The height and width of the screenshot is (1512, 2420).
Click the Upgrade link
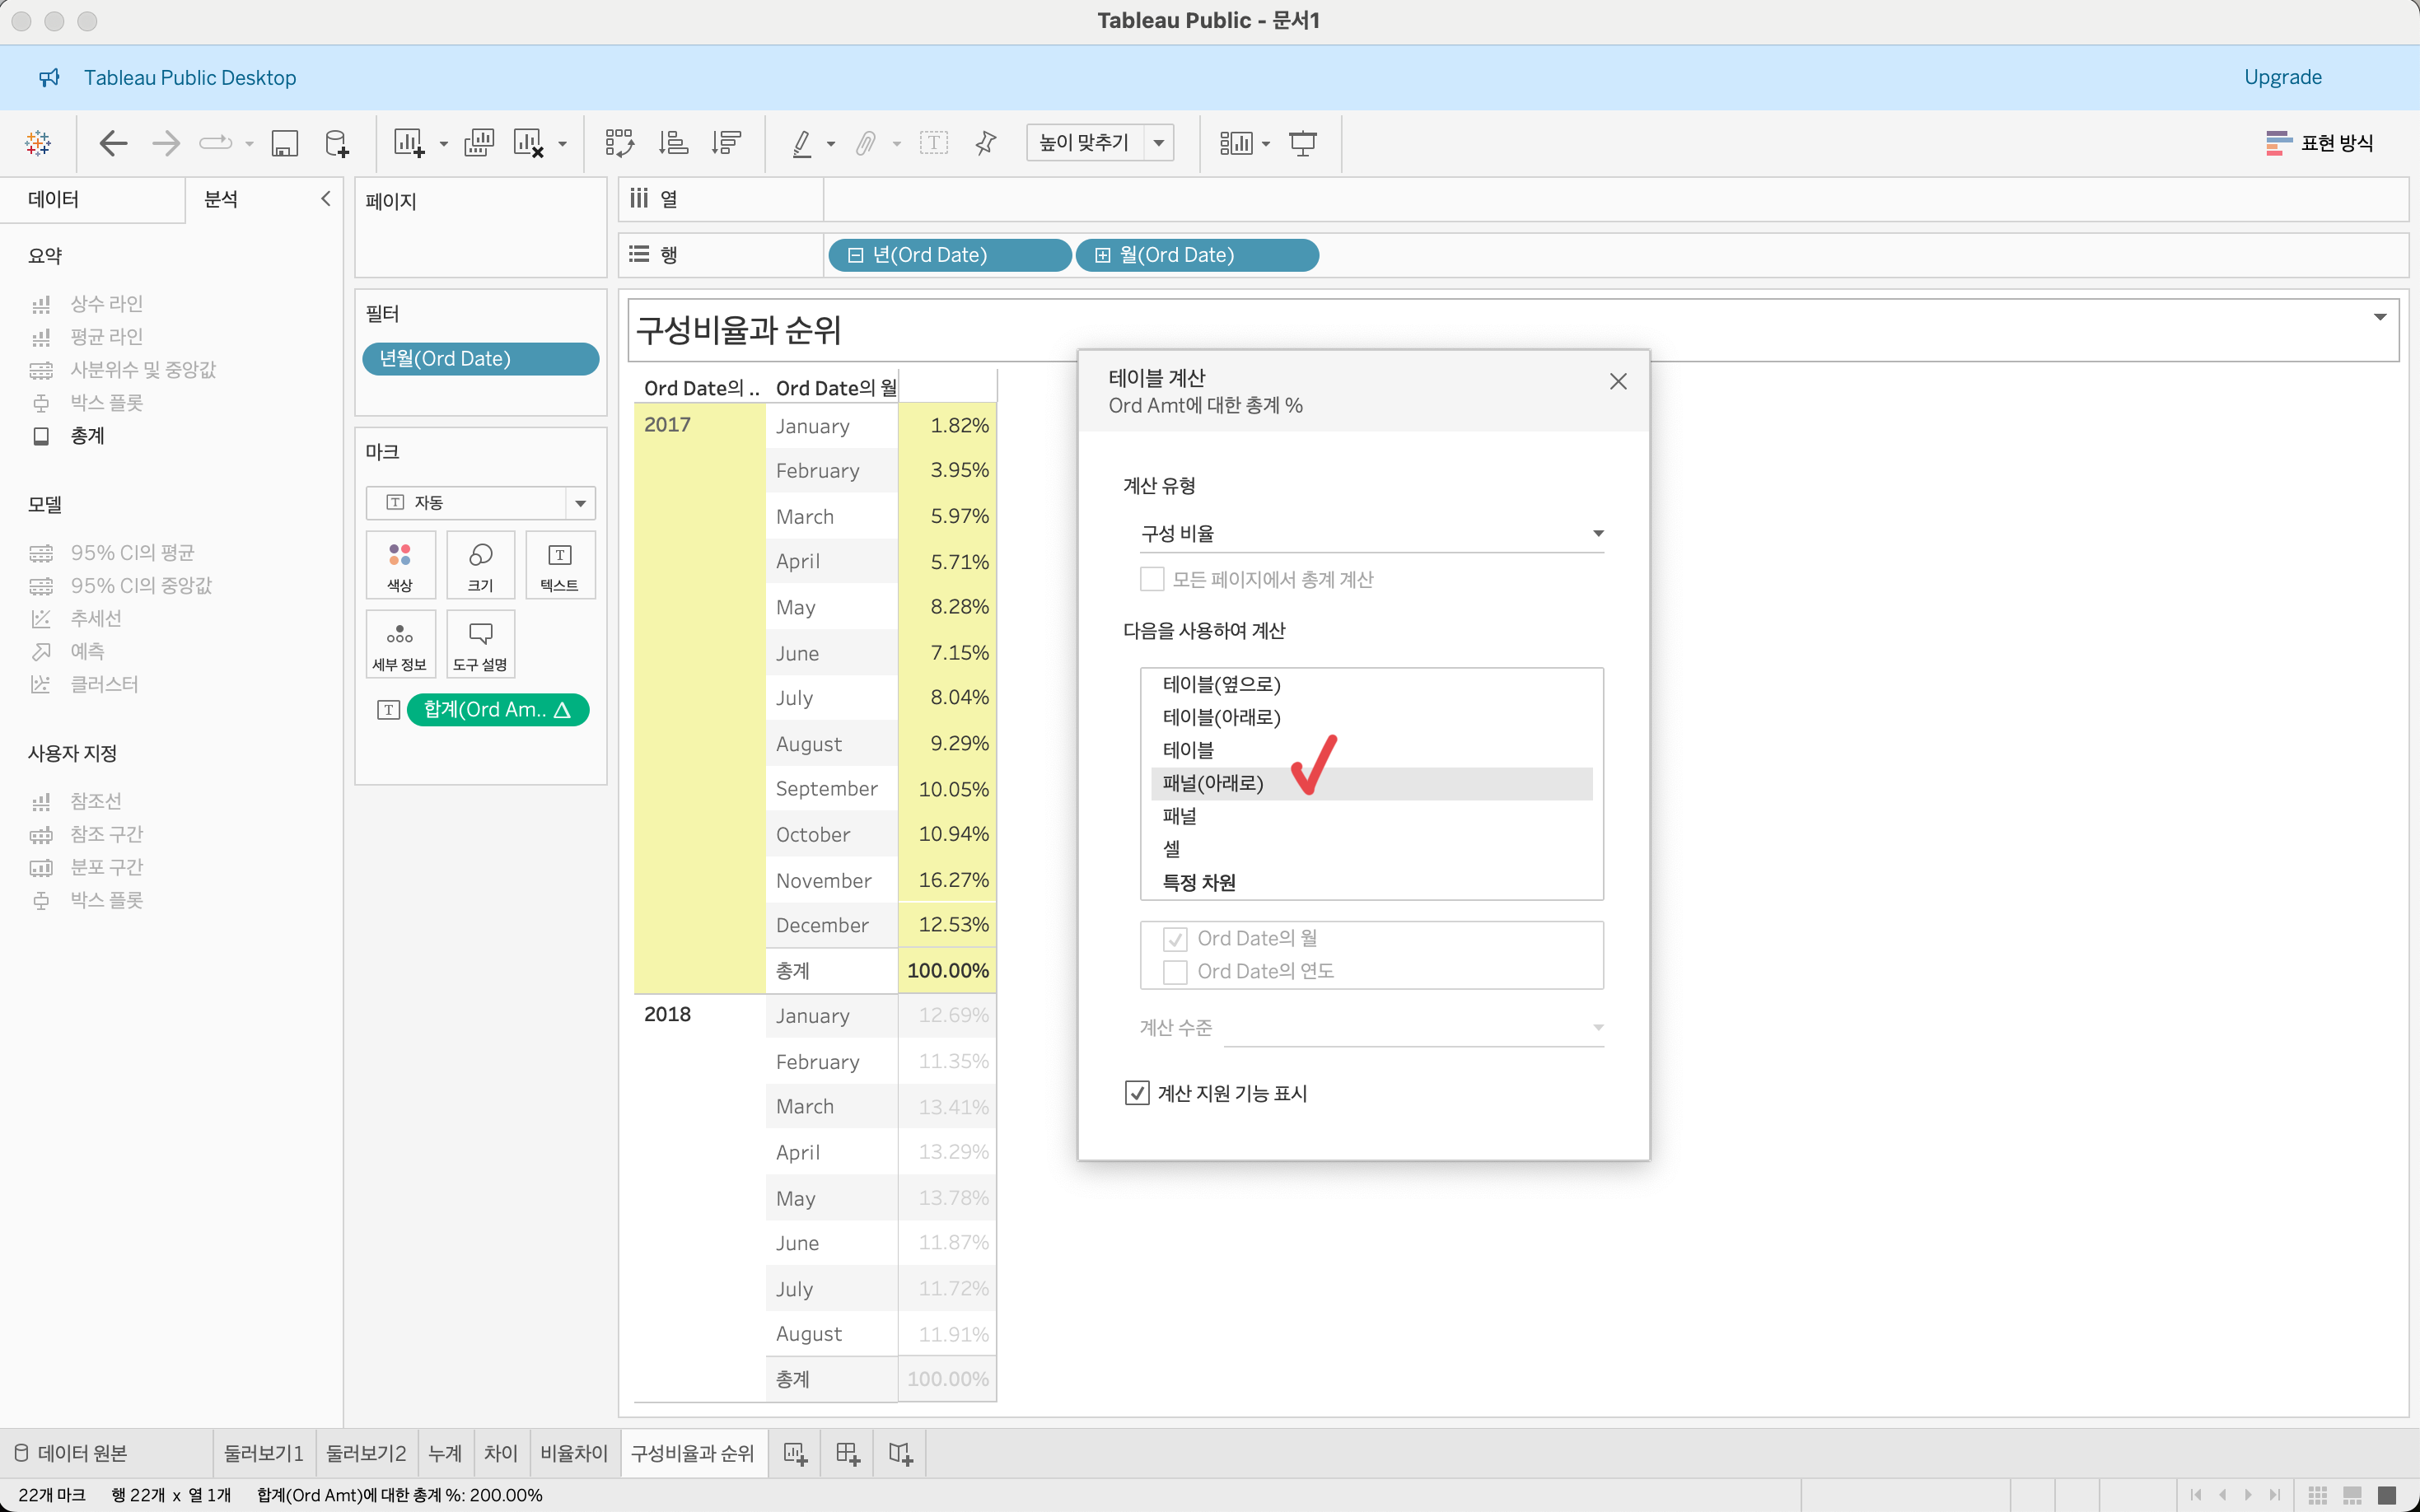point(2282,77)
